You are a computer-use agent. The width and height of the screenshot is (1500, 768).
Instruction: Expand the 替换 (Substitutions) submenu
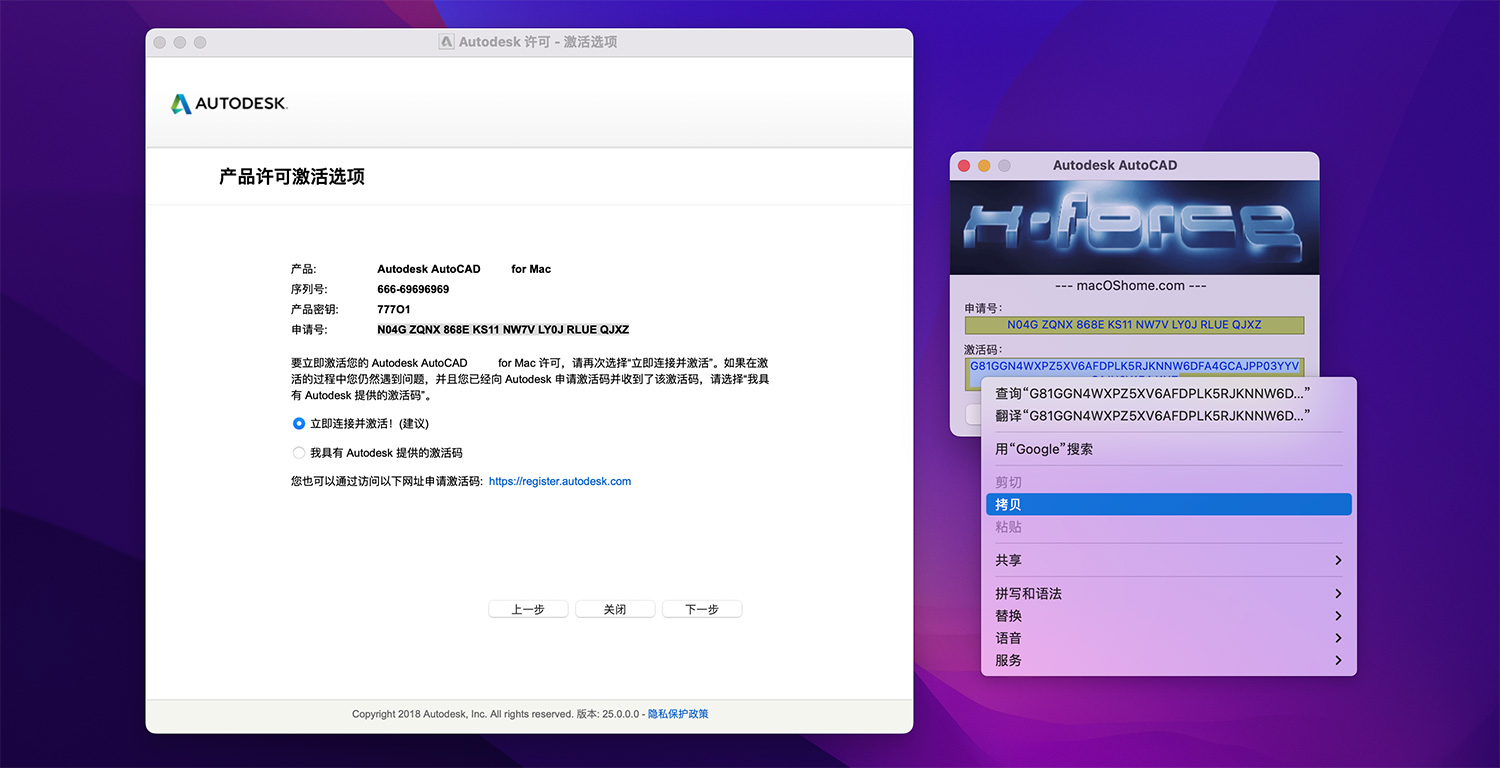(1168, 616)
